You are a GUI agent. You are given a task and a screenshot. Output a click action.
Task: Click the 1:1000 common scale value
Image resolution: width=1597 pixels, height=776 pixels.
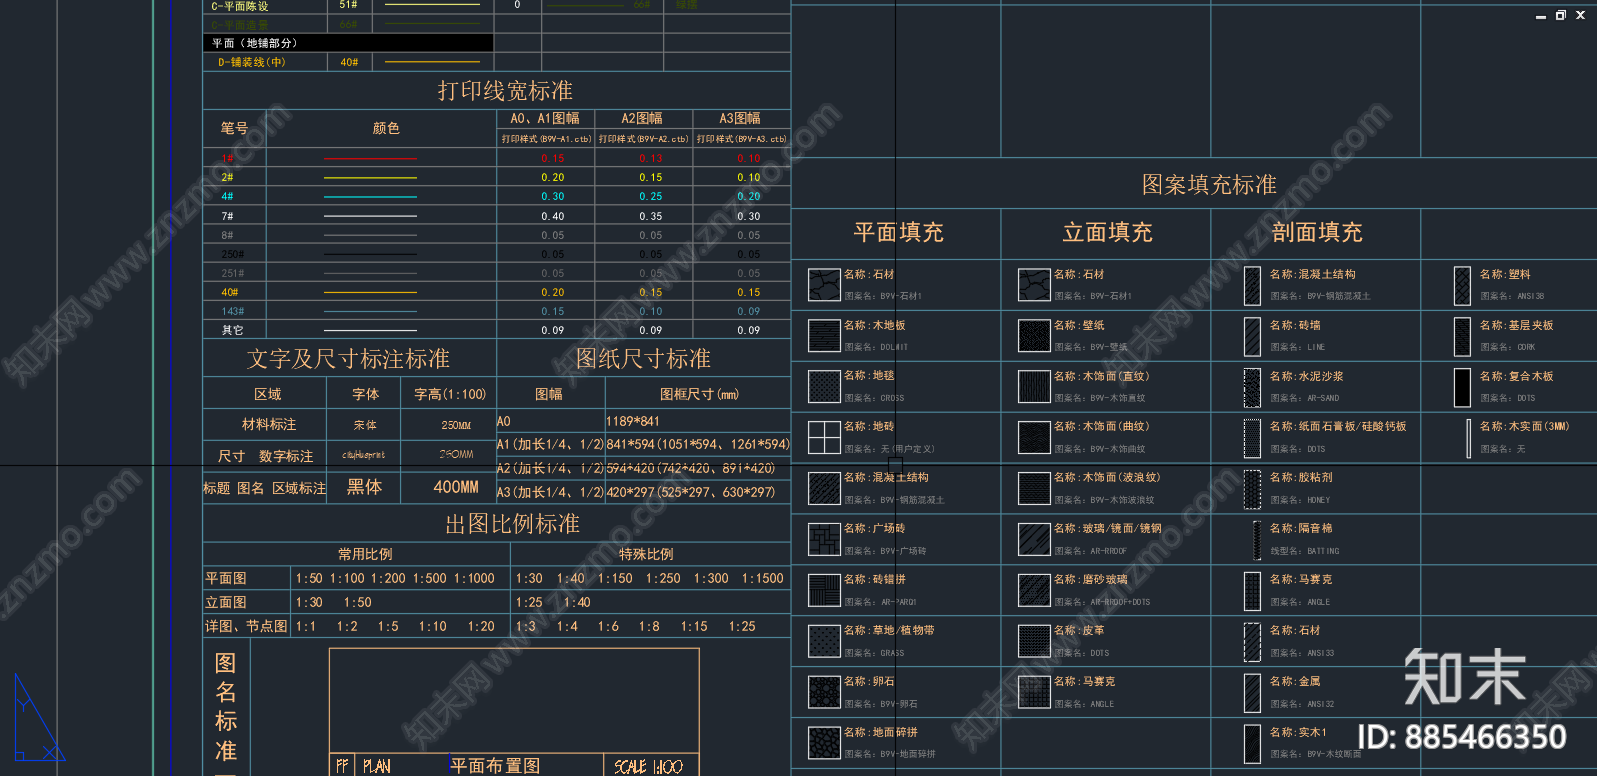point(474,579)
